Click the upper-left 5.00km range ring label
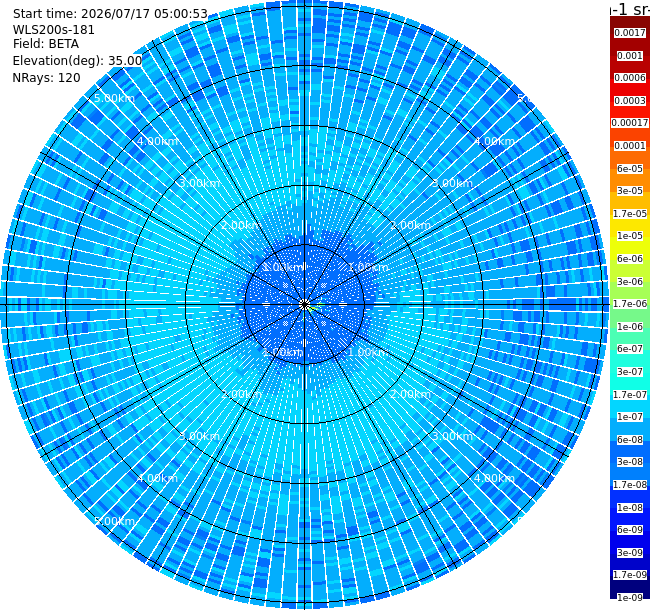The width and height of the screenshot is (650, 610). click(114, 98)
